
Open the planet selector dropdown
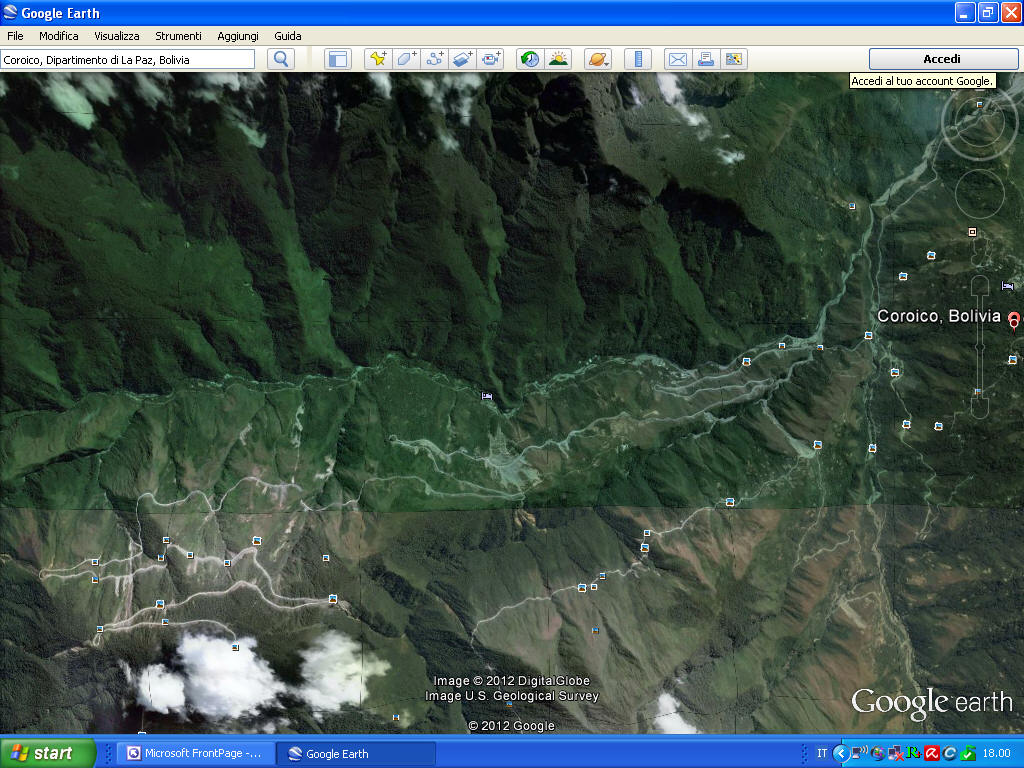598,59
